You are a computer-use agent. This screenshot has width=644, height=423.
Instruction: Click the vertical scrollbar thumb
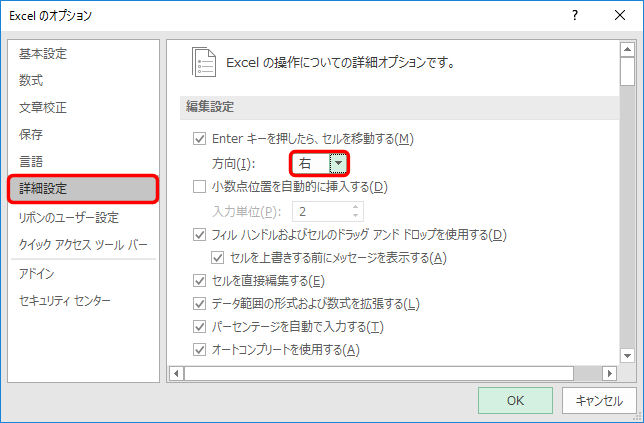click(x=627, y=71)
